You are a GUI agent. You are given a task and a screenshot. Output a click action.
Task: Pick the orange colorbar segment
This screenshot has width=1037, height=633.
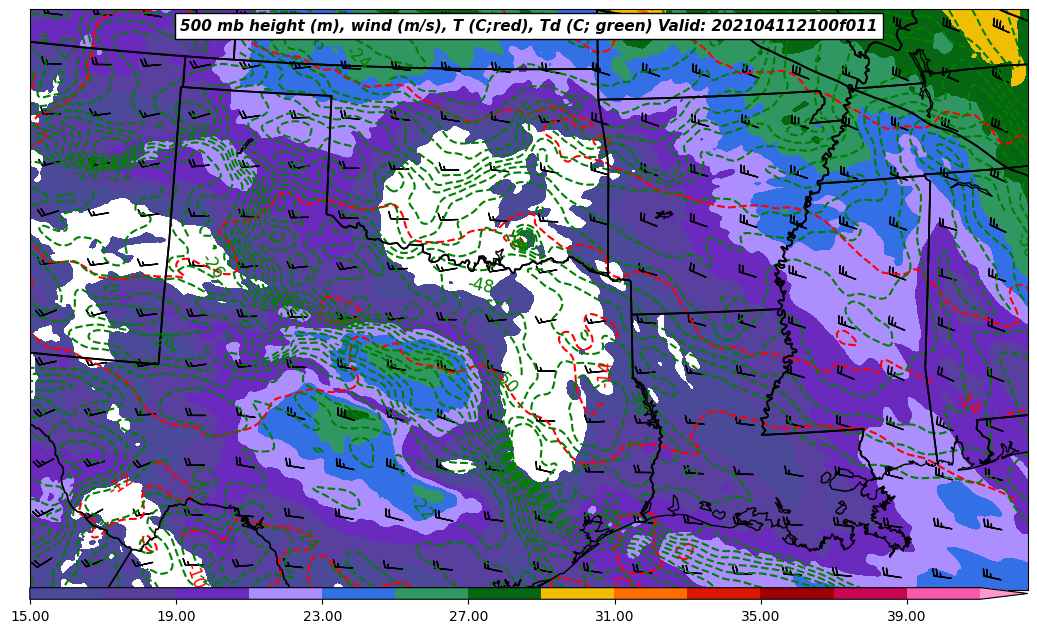(650, 593)
